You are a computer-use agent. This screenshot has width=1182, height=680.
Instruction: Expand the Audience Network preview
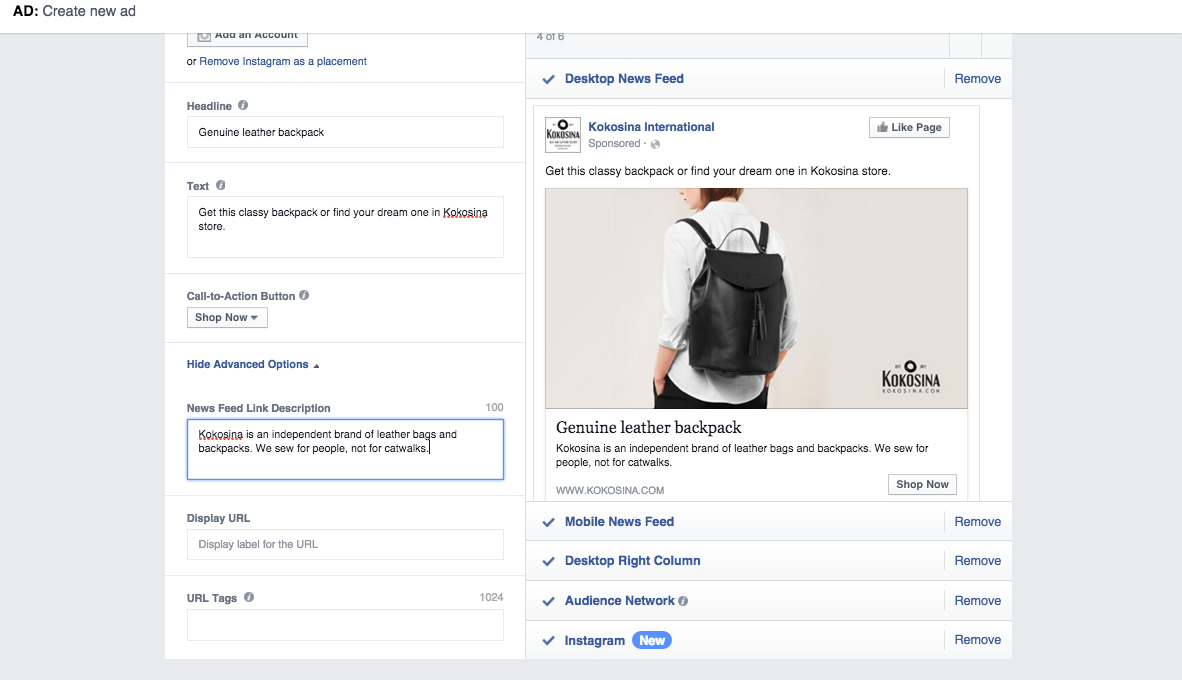(620, 601)
